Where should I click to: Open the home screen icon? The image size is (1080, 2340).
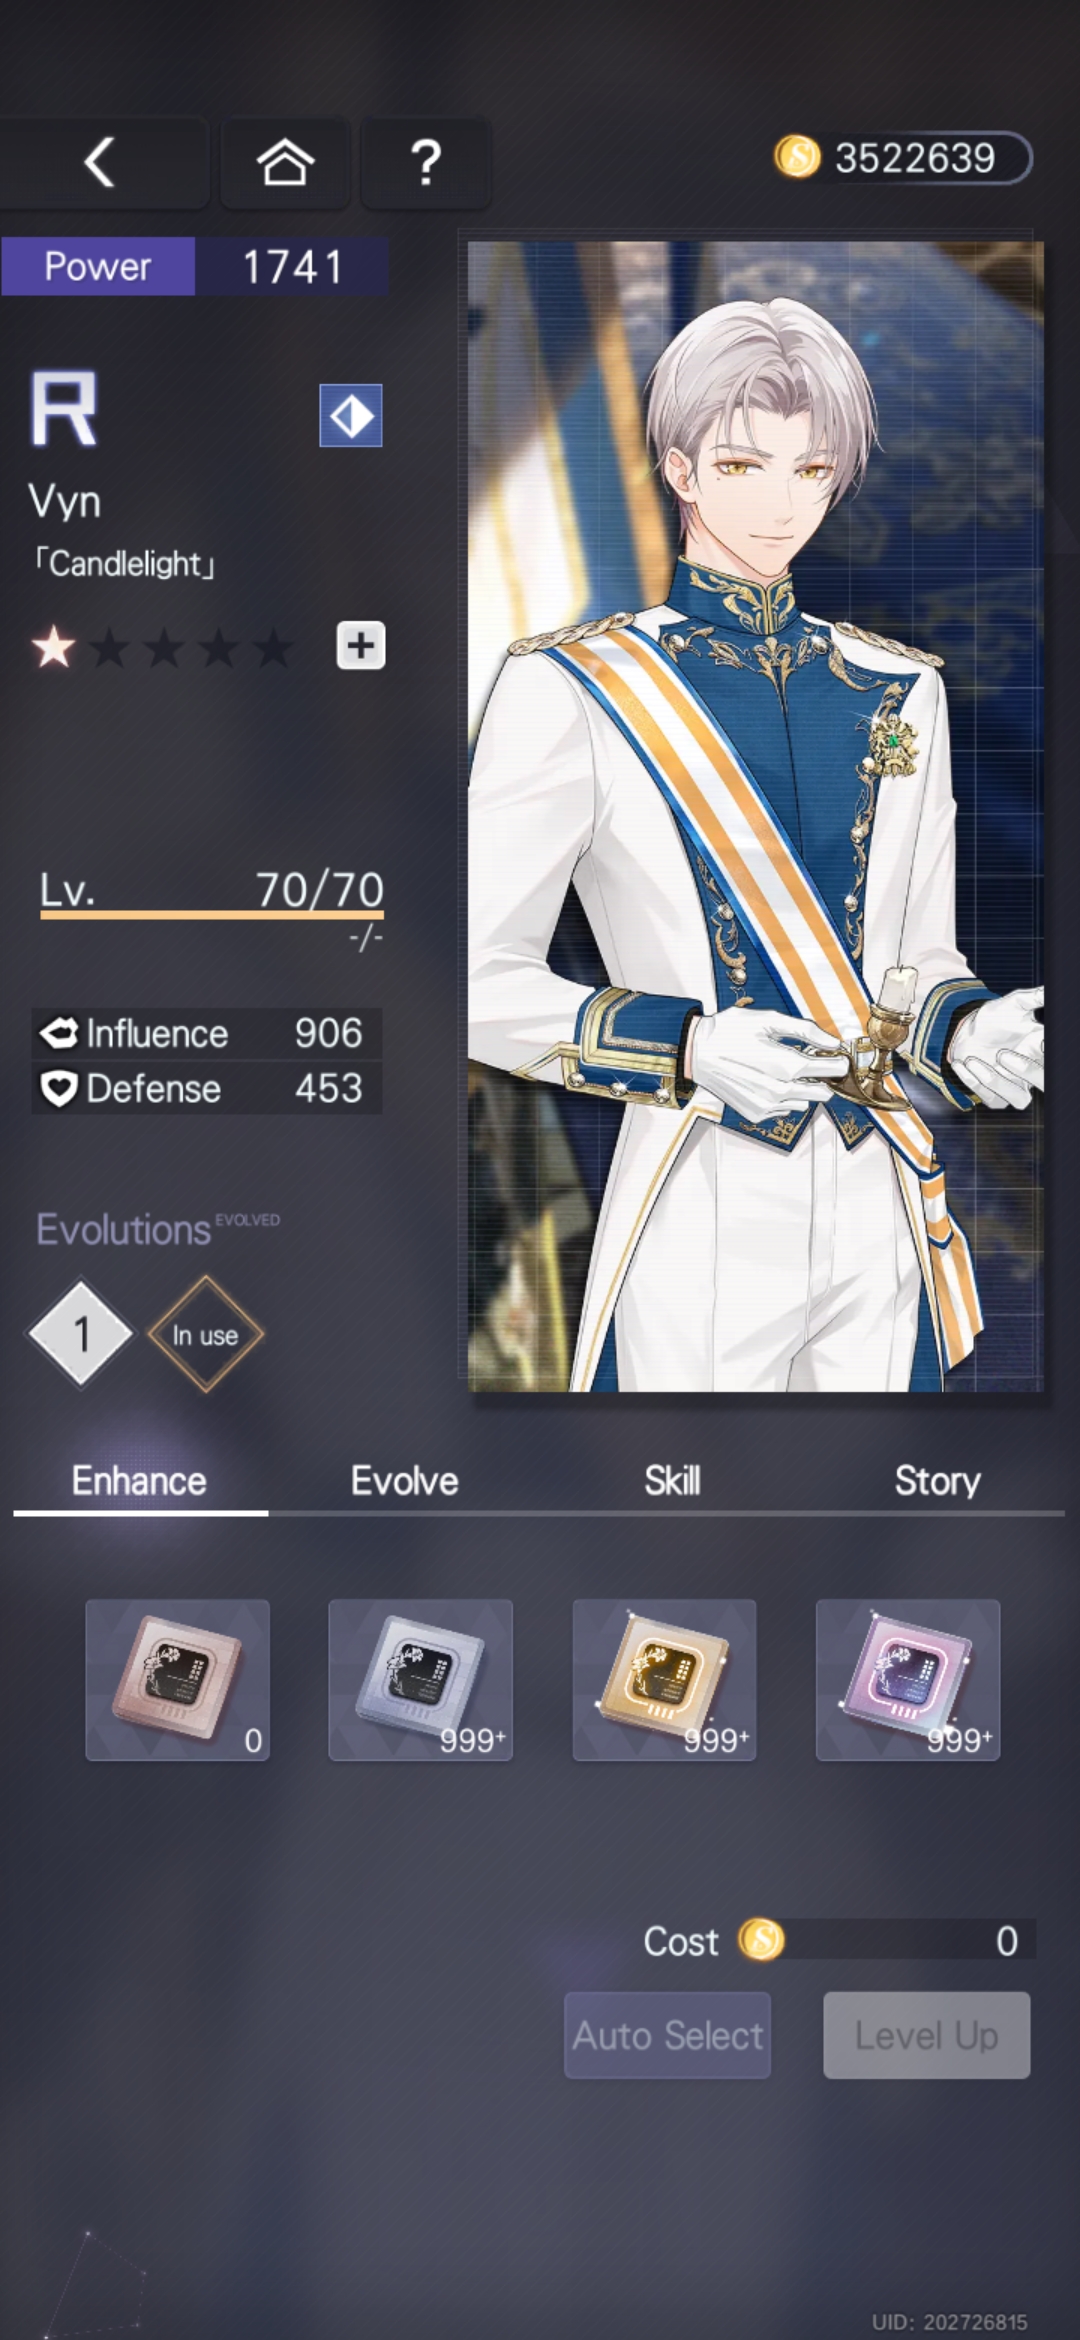click(x=285, y=162)
